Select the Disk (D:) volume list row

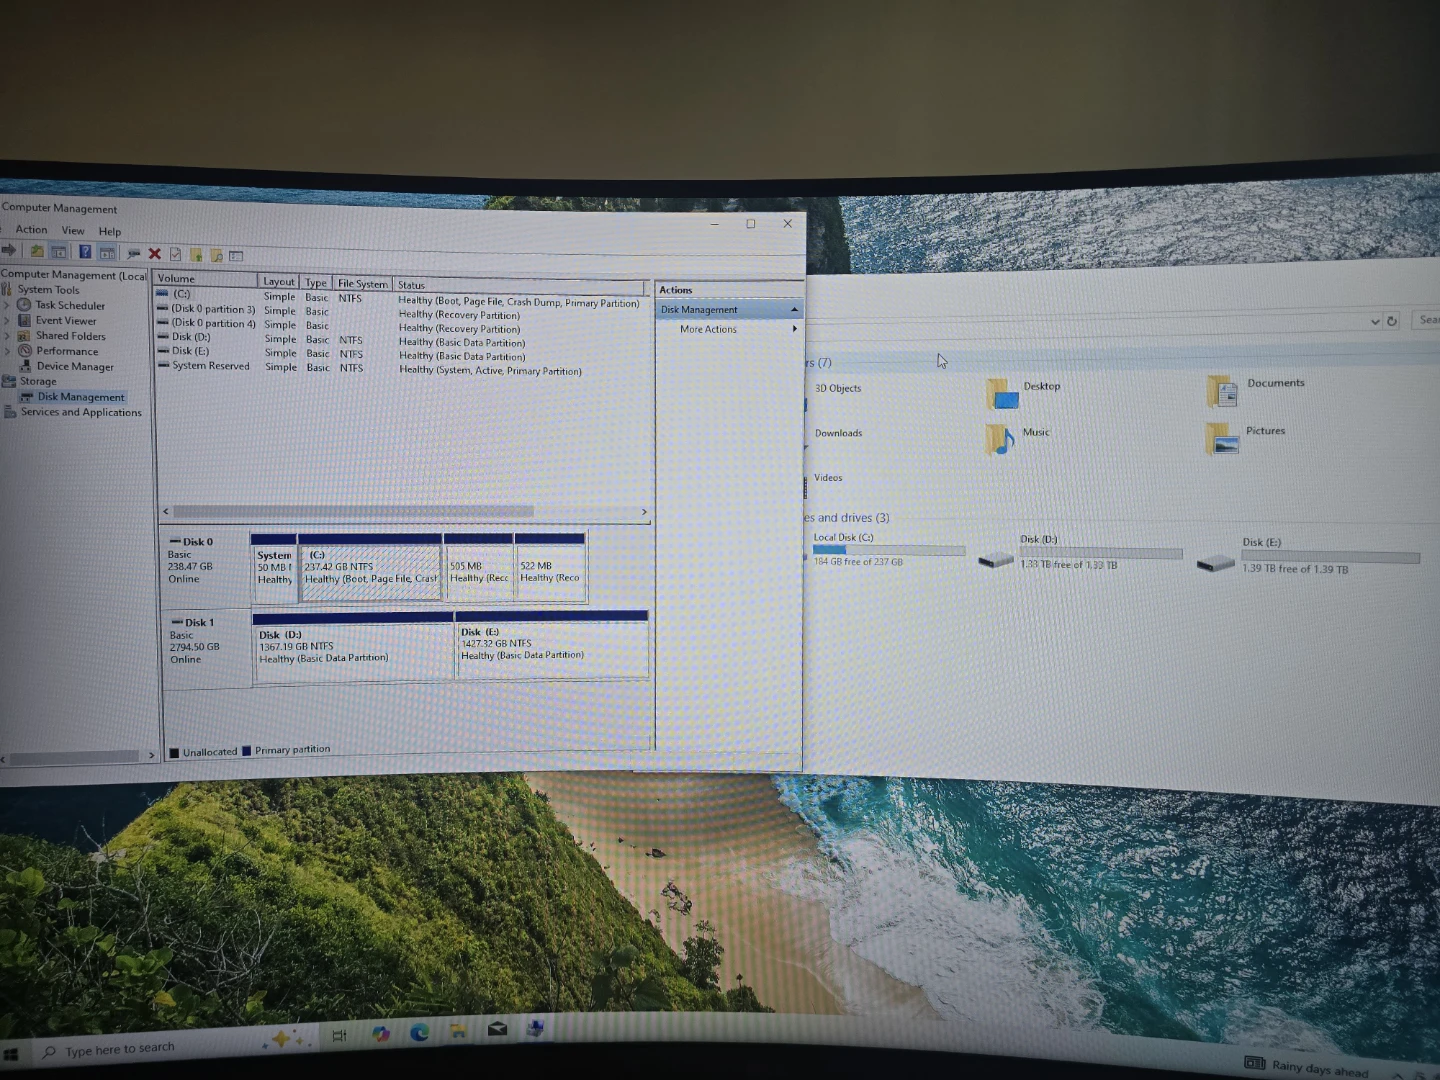(400, 340)
